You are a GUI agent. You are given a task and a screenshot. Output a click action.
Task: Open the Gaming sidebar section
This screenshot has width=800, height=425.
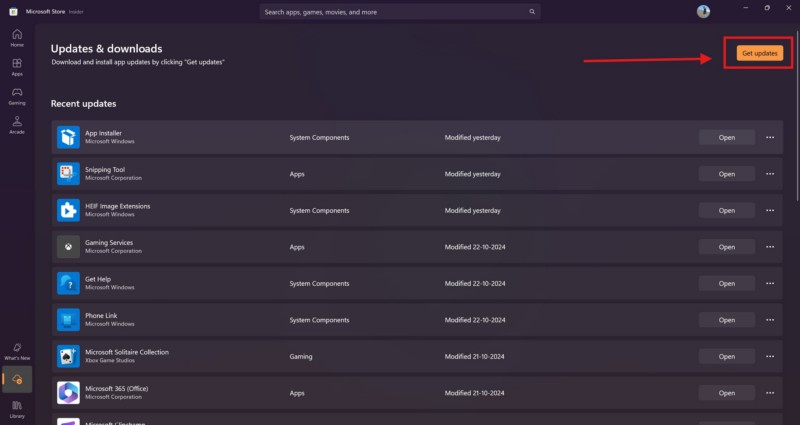click(x=17, y=96)
